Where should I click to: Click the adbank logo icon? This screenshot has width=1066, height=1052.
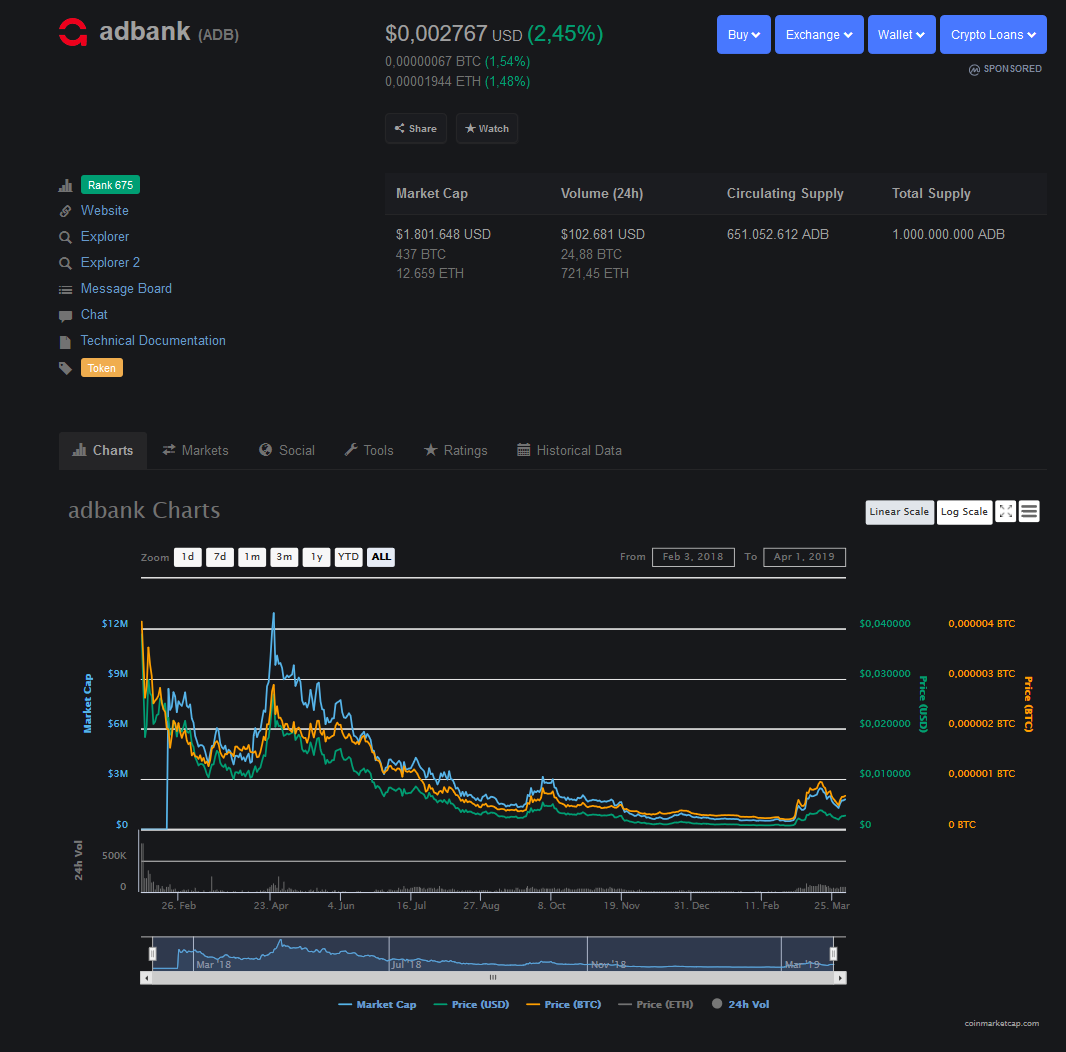(x=73, y=32)
